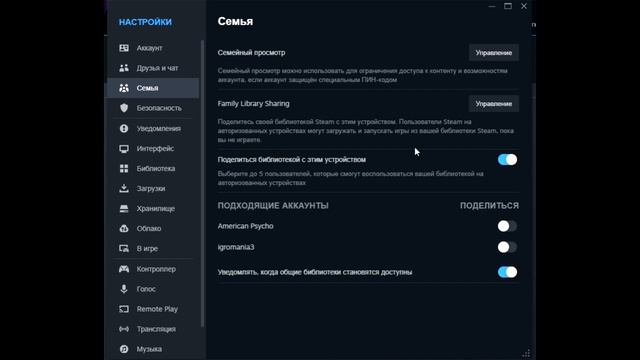Click the Controller gamepad icon
This screenshot has width=640, height=360.
(x=124, y=269)
